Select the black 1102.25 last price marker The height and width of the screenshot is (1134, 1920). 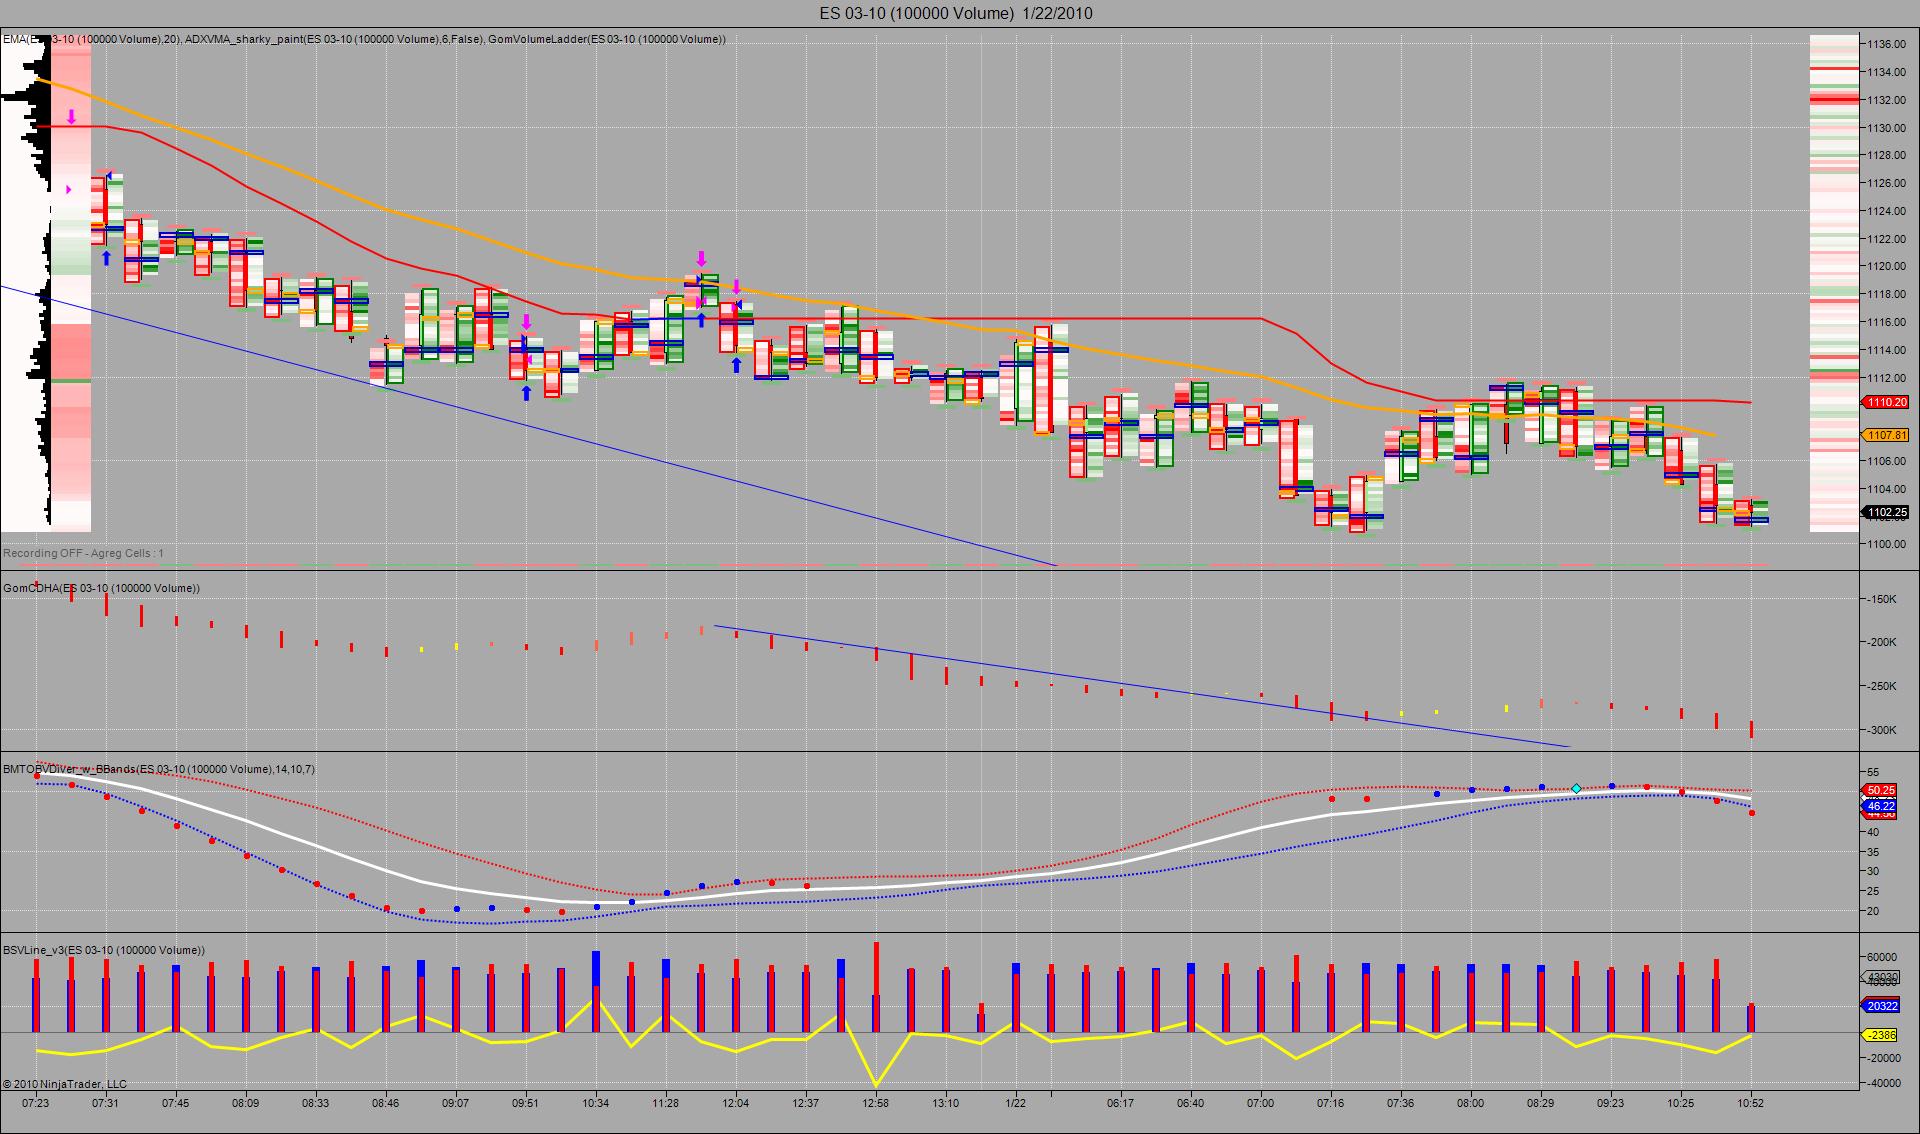1885,513
